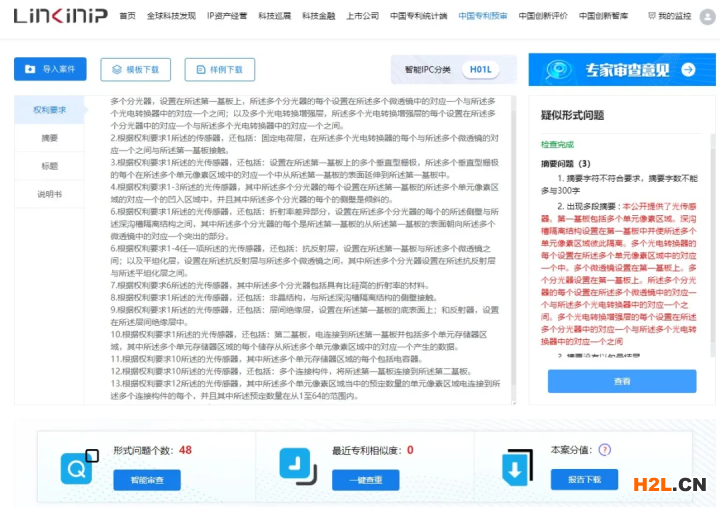This screenshot has width=720, height=507.
Task: Click the H01L IPC classification field
Action: tap(481, 69)
